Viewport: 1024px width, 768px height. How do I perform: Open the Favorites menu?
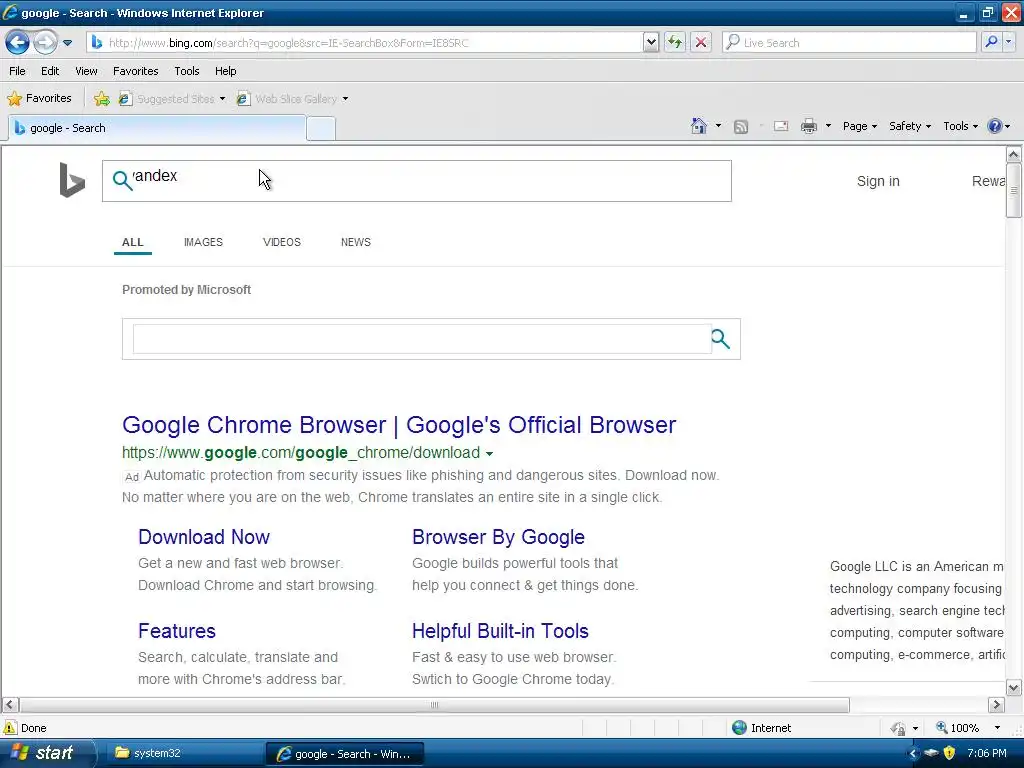coord(136,71)
